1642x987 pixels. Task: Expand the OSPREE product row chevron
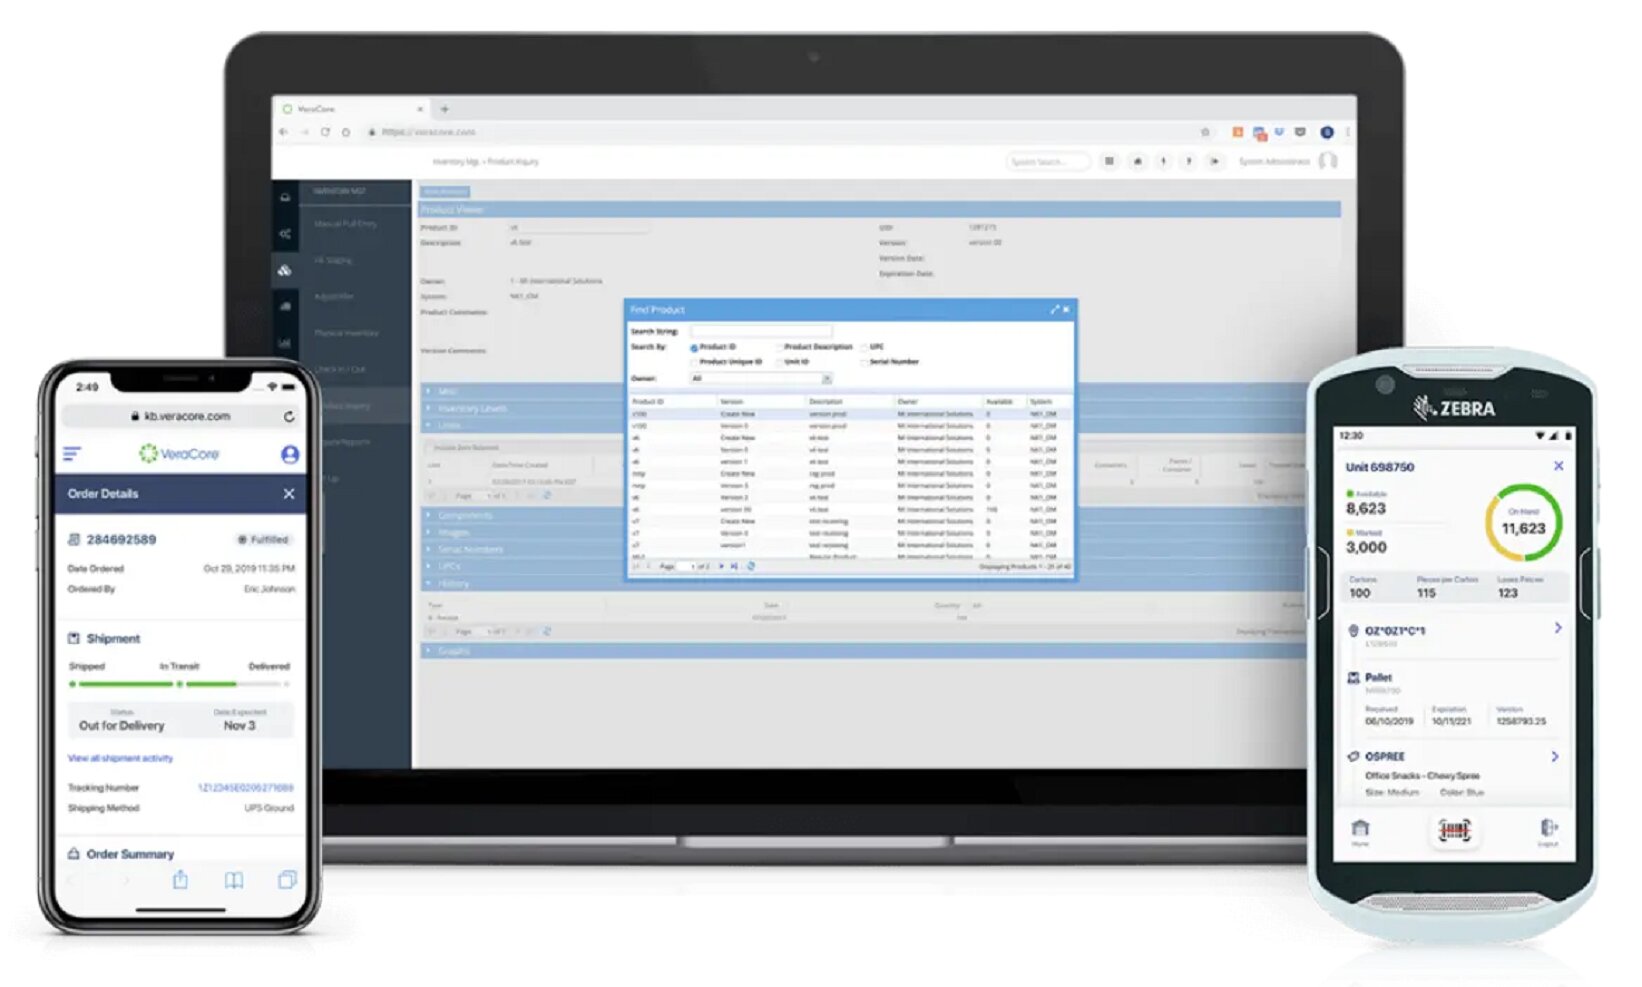(1555, 757)
